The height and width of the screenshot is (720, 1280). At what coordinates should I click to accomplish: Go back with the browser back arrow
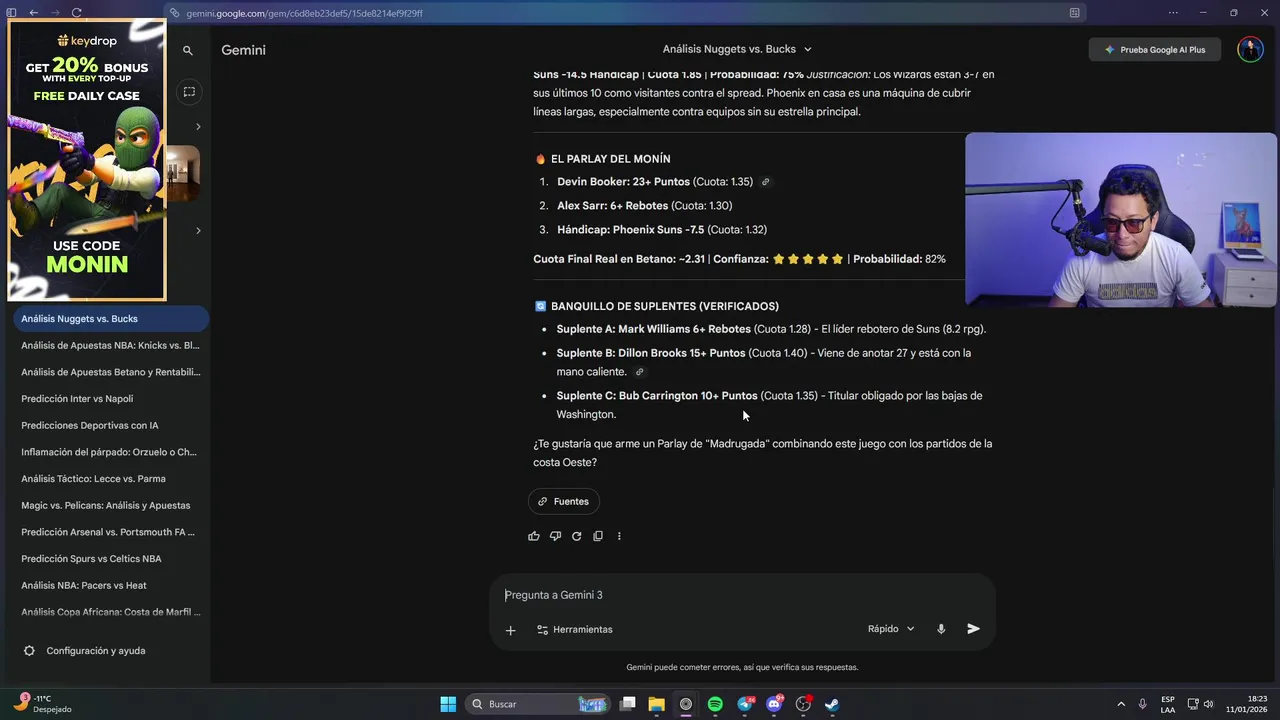tap(33, 13)
